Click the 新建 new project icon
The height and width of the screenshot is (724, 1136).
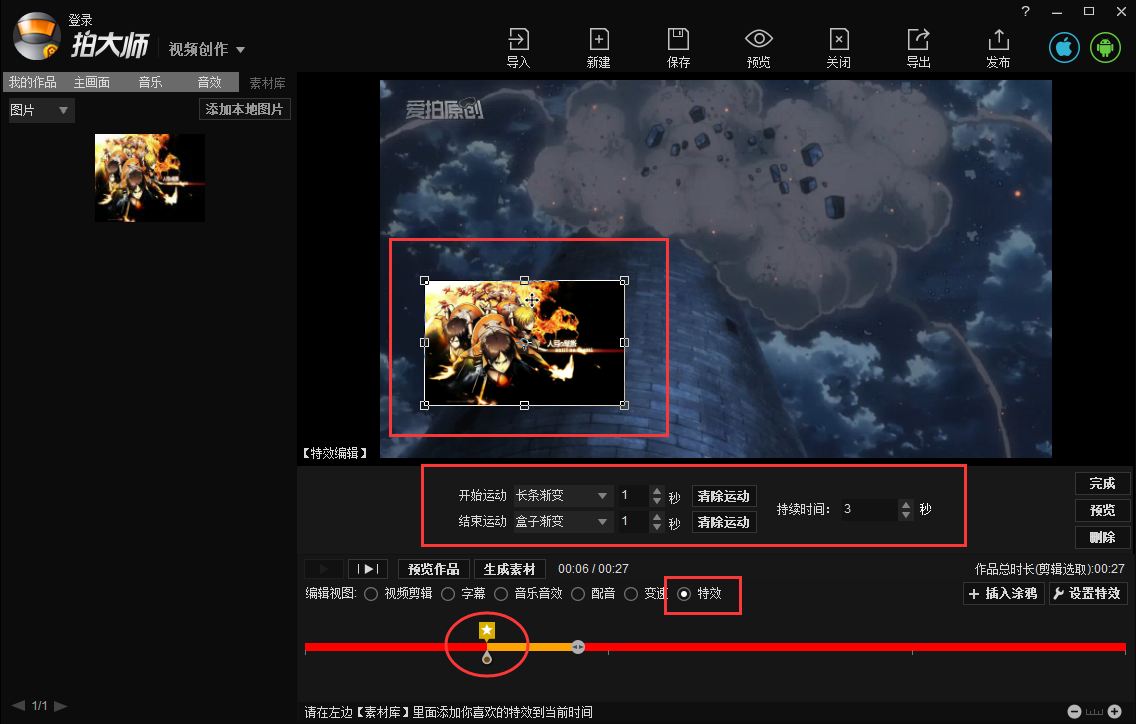[x=598, y=47]
